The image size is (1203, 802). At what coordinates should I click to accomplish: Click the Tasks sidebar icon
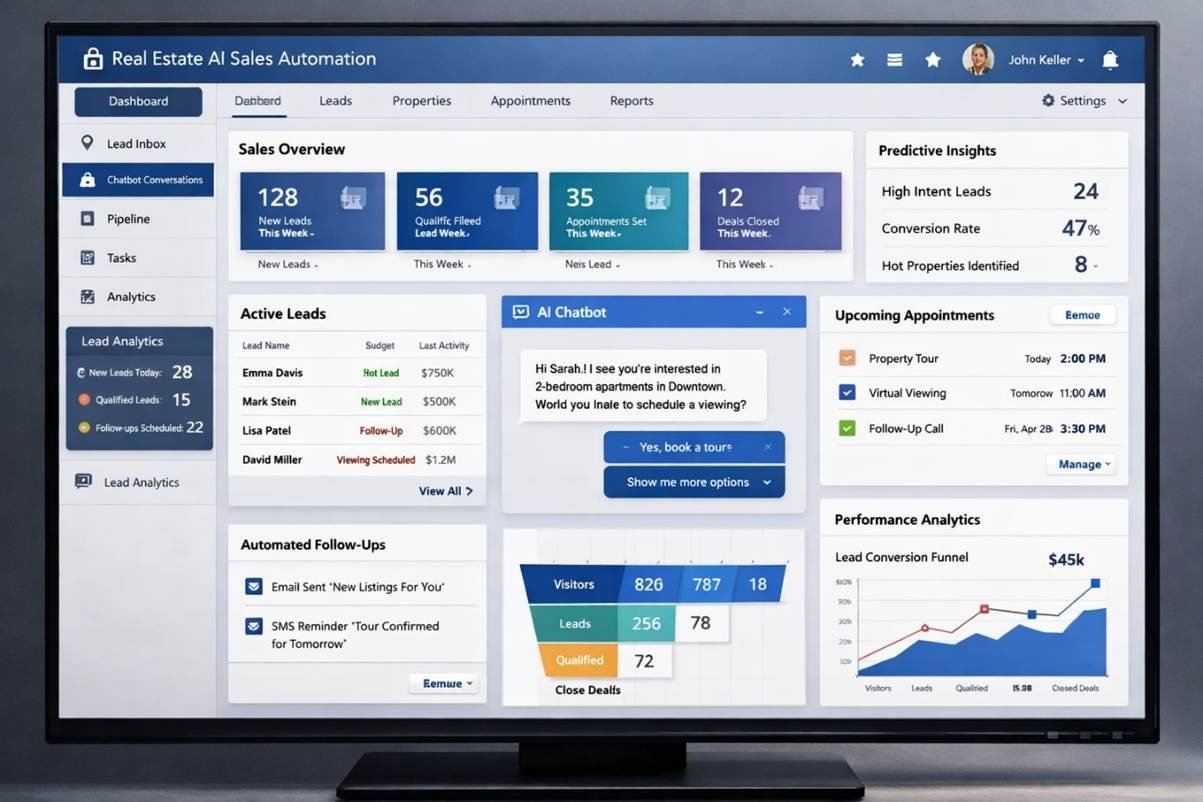click(87, 258)
